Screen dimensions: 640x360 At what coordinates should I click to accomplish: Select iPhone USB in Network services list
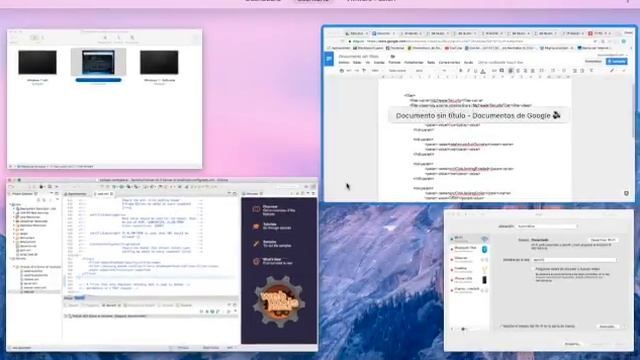[x=469, y=280]
